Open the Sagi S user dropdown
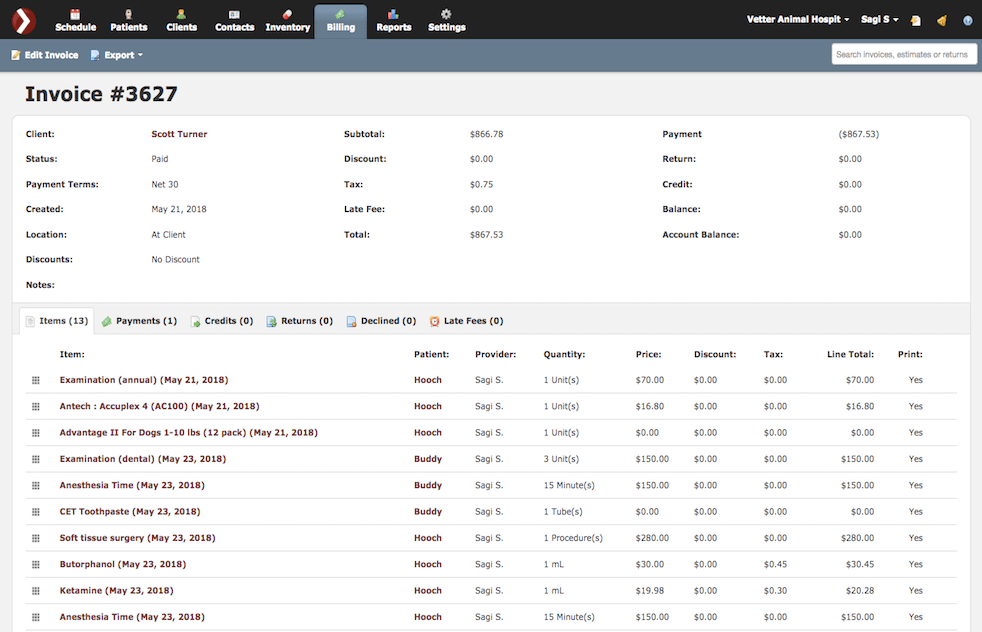The image size is (982, 632). point(879,18)
